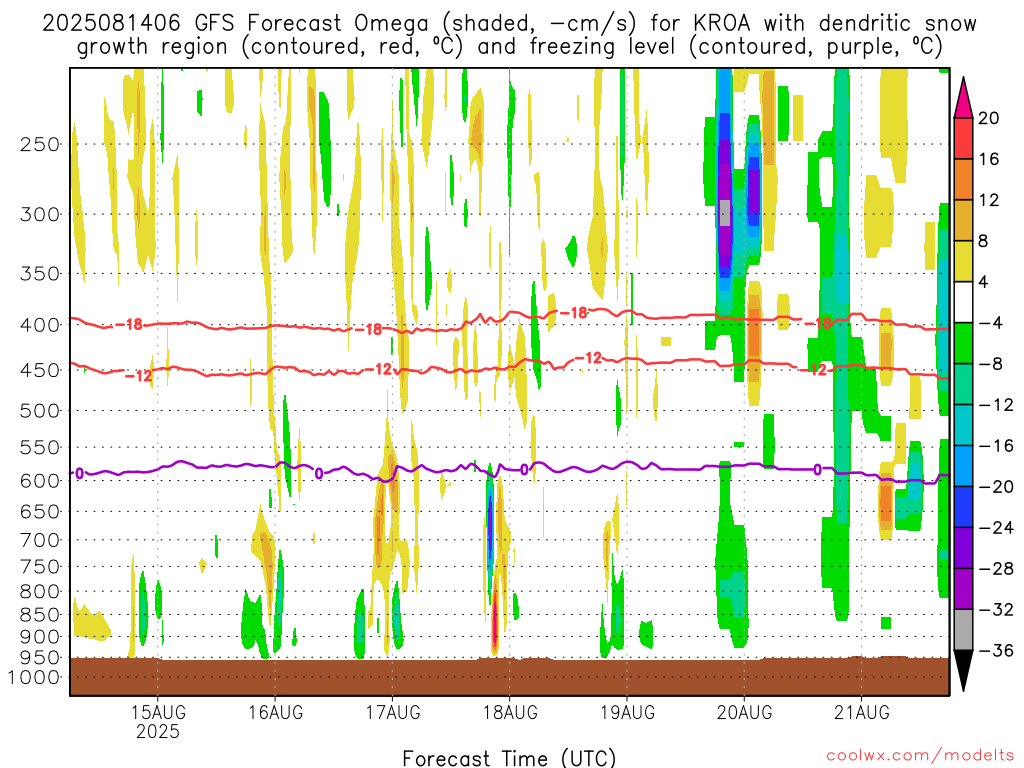
Task: Click the 900 pressure level label
Action: [40, 636]
